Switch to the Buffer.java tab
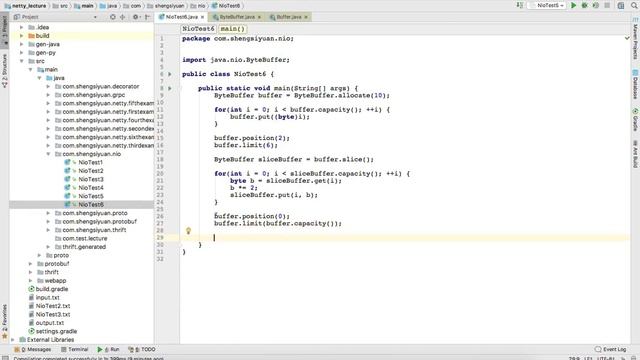The width and height of the screenshot is (640, 360). pos(288,17)
